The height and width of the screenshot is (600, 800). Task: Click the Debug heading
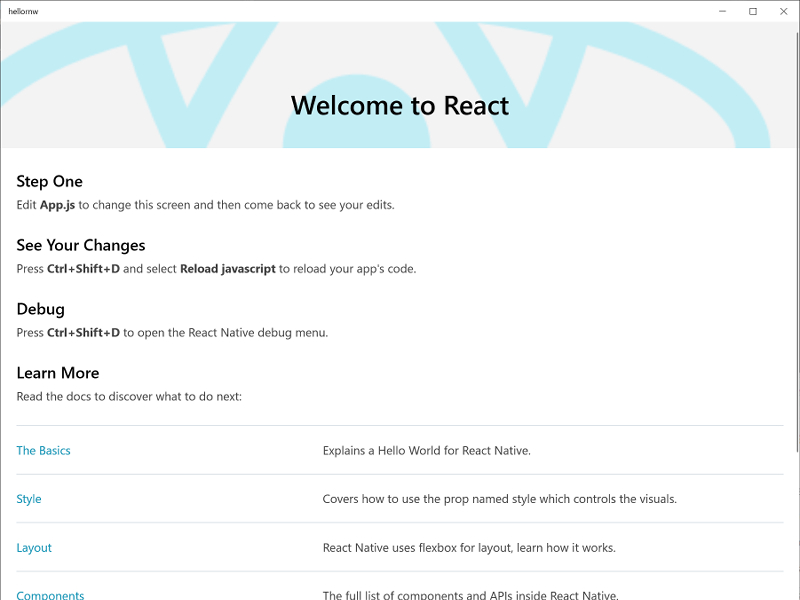41,309
